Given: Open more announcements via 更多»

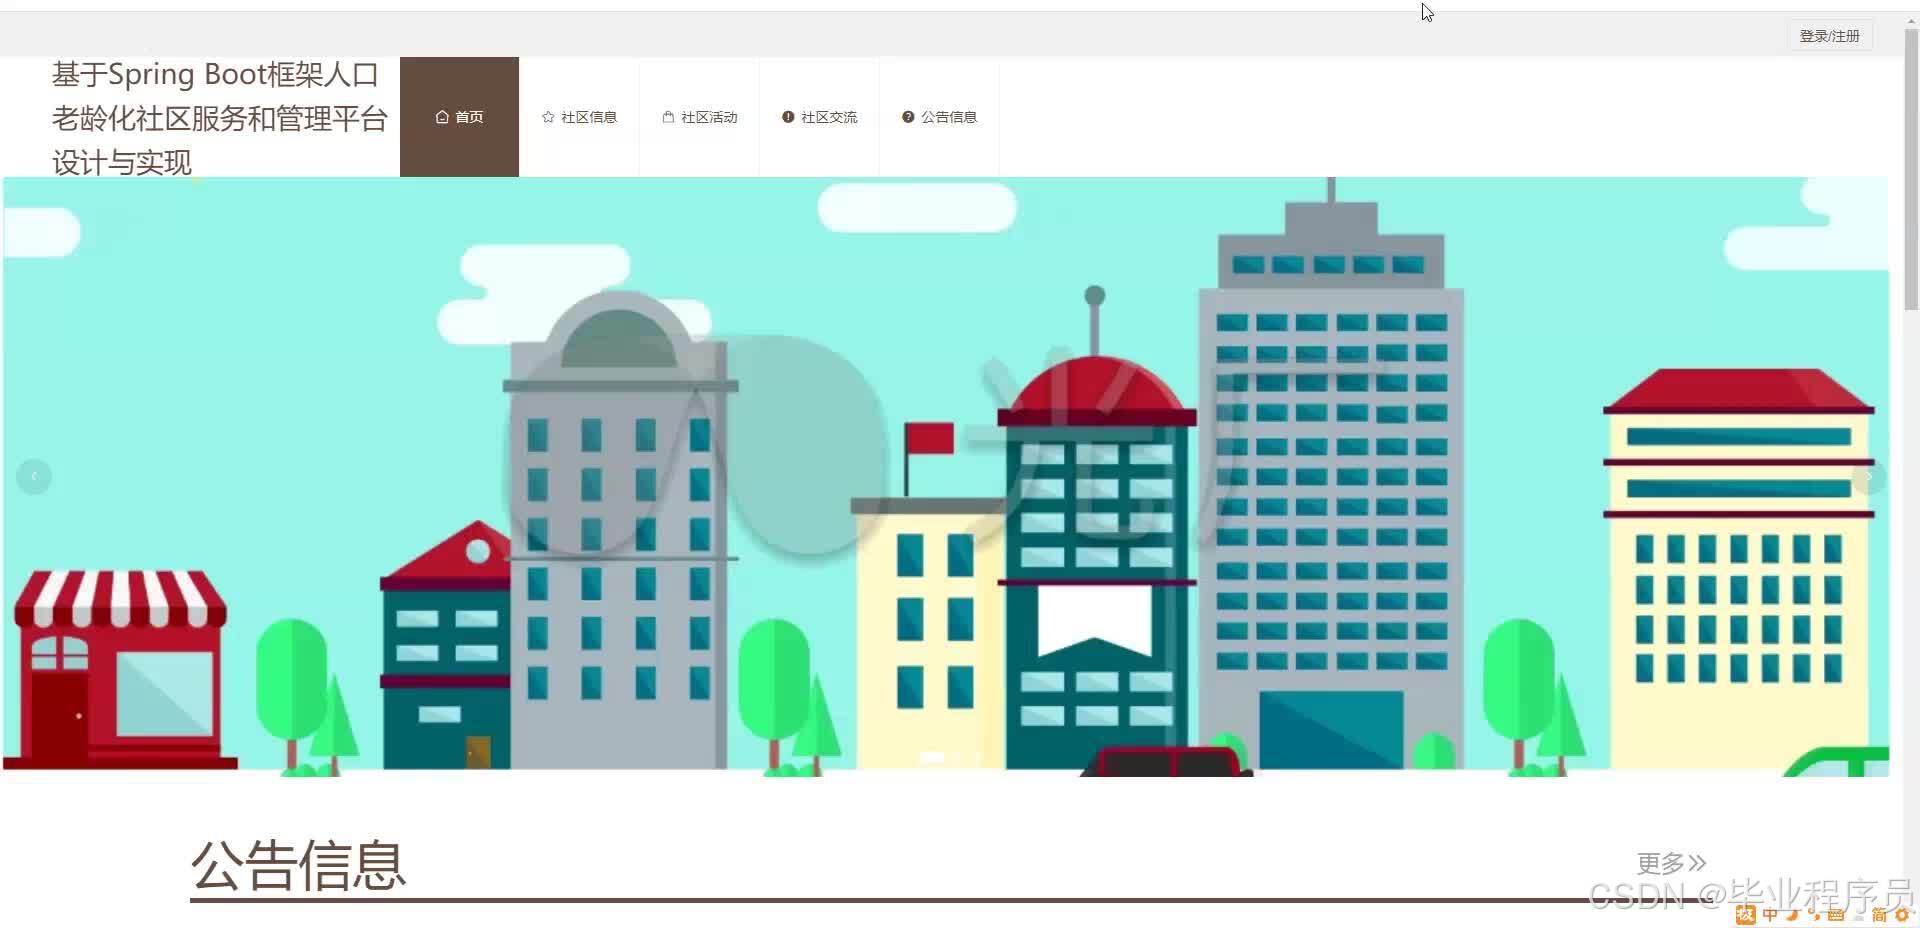Looking at the screenshot, I should (x=1671, y=863).
